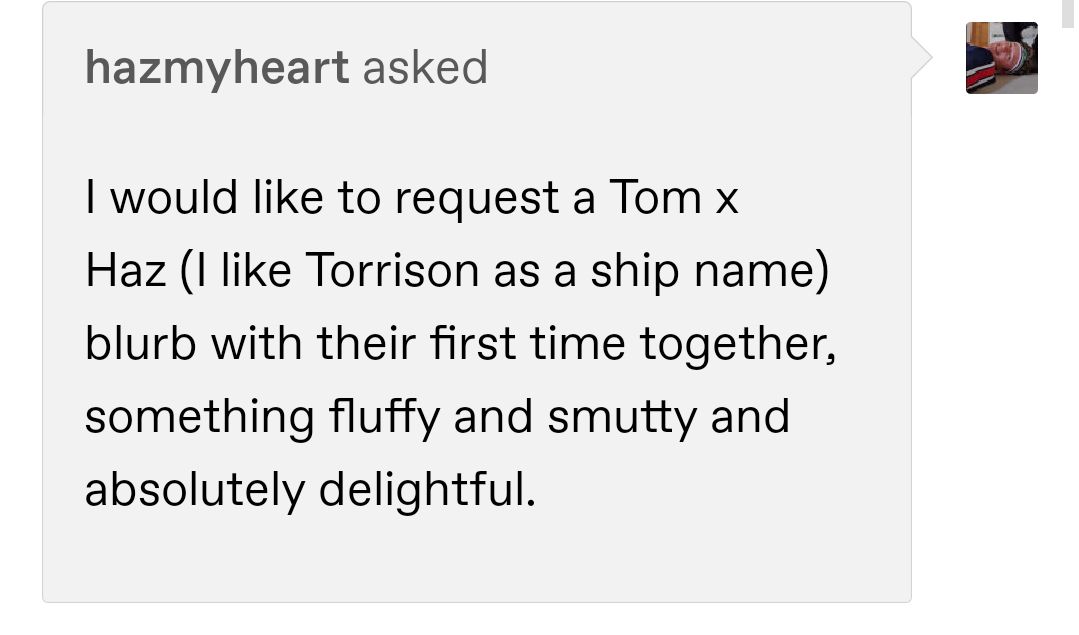Click the word "something" in the fourth line

point(200,418)
